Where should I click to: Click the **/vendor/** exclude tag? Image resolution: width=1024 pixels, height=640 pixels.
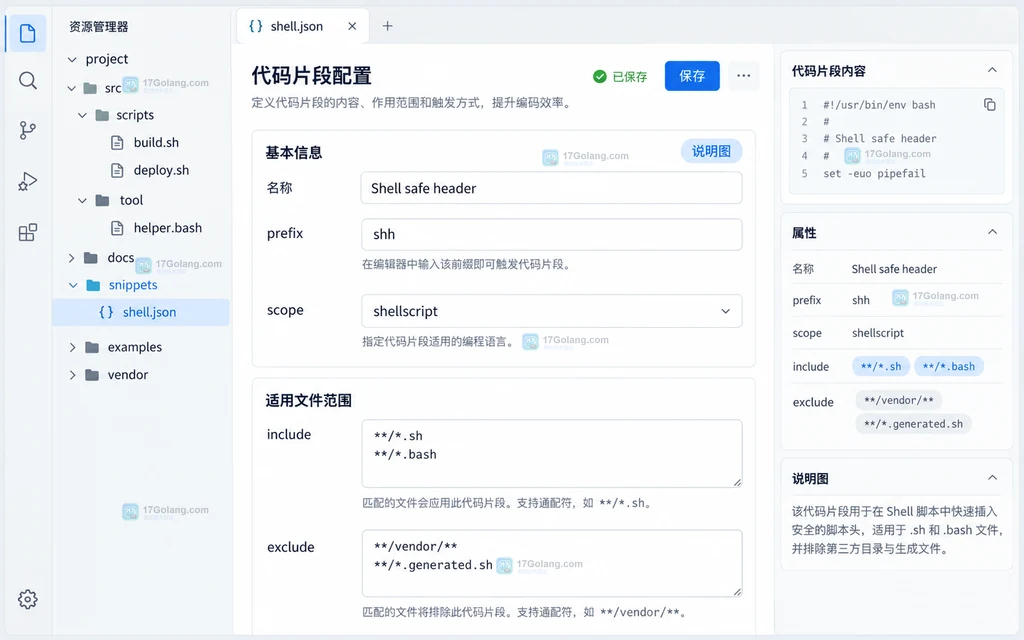[899, 400]
